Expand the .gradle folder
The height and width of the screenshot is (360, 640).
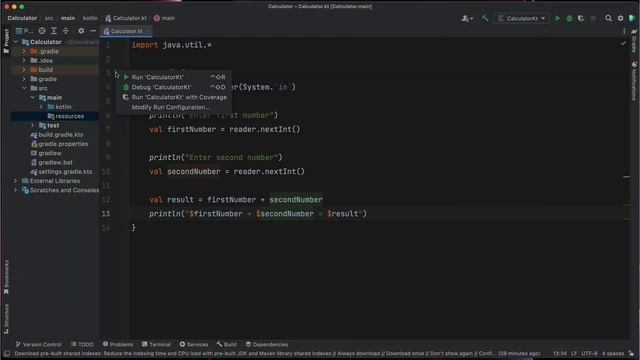pyautogui.click(x=24, y=51)
